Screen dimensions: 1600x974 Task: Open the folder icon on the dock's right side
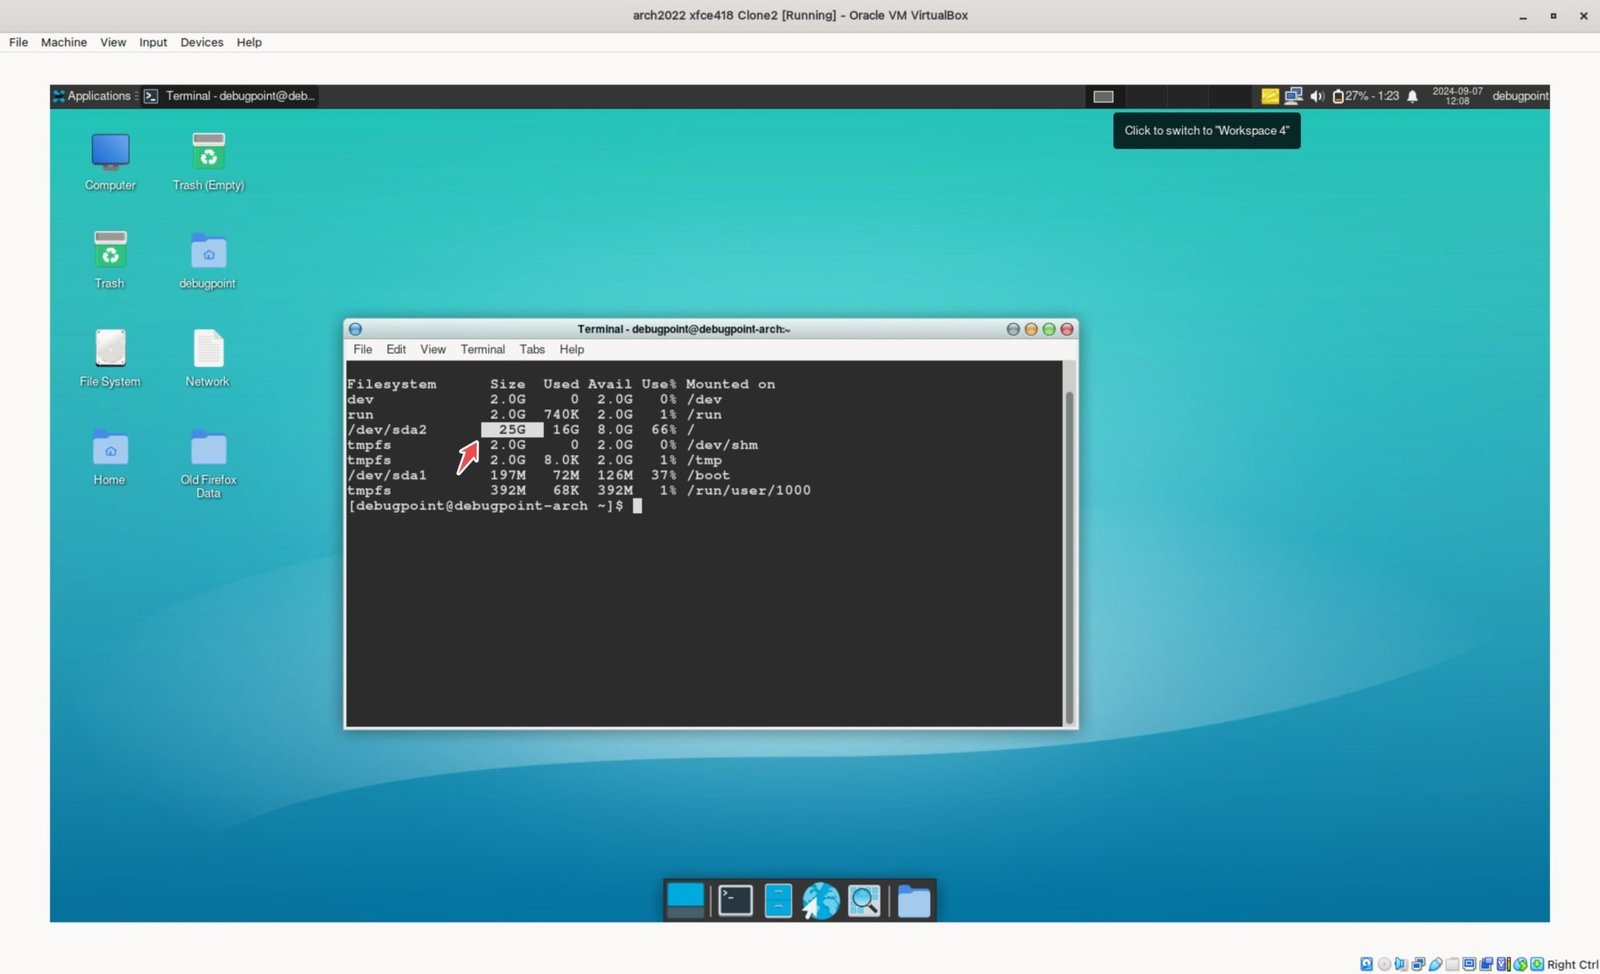click(x=913, y=900)
